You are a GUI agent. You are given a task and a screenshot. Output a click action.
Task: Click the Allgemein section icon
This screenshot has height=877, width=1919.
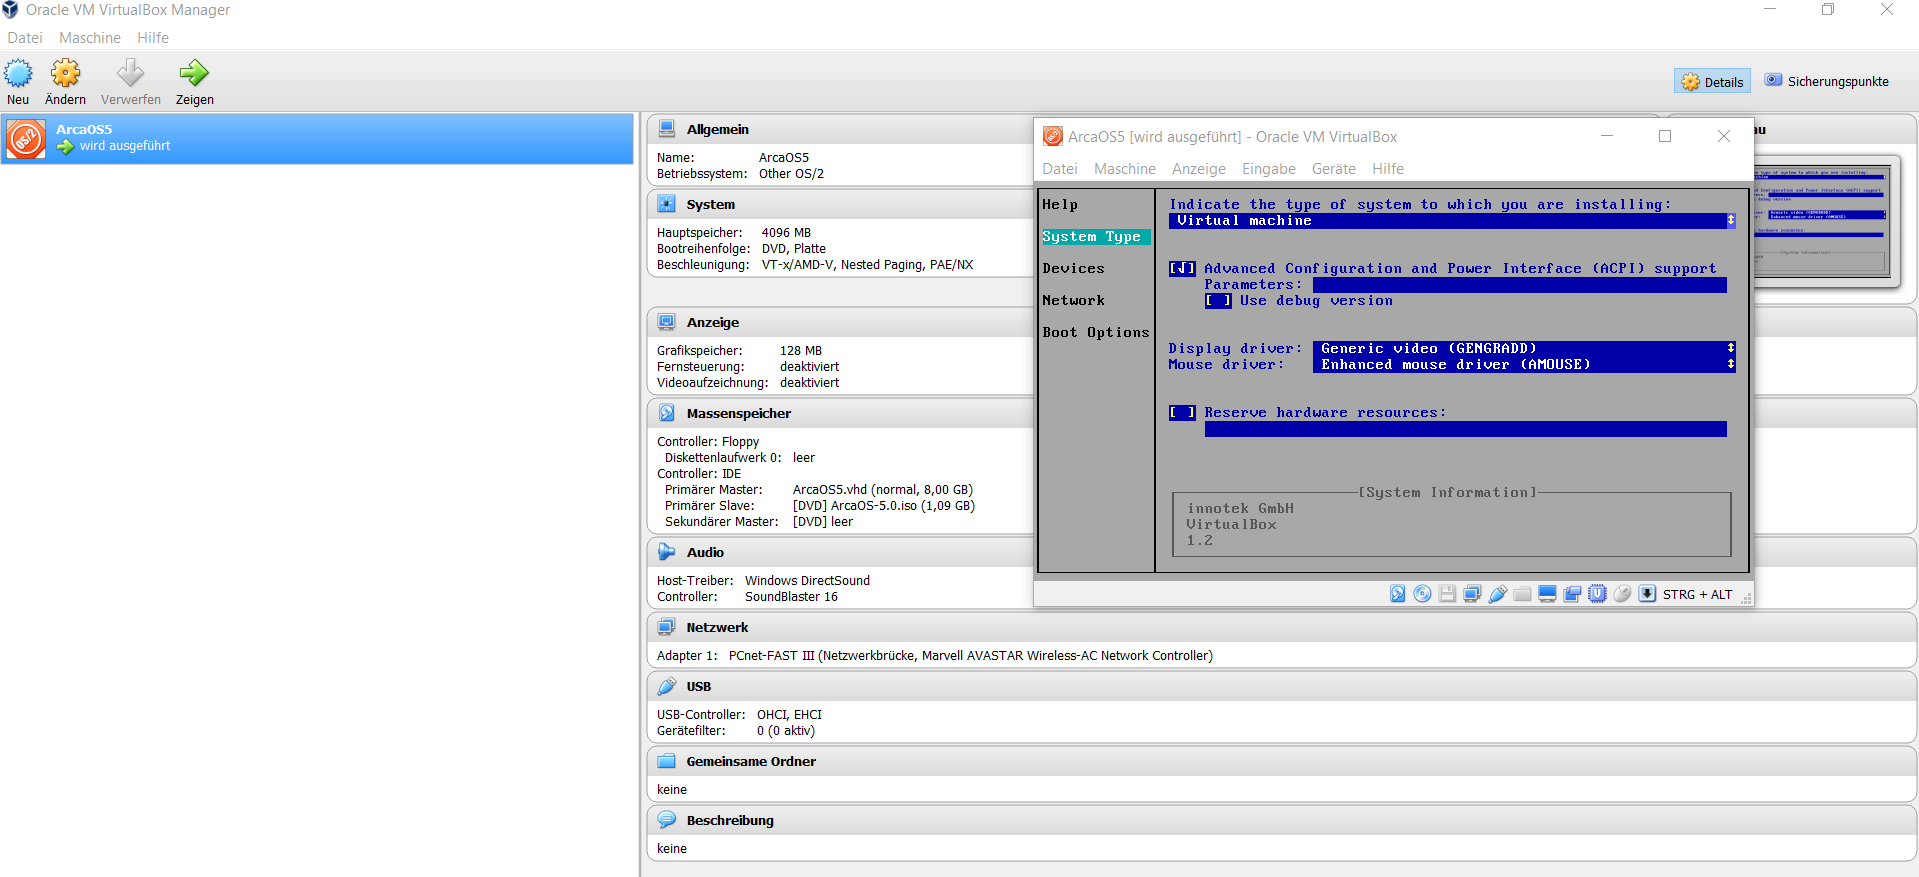click(666, 129)
